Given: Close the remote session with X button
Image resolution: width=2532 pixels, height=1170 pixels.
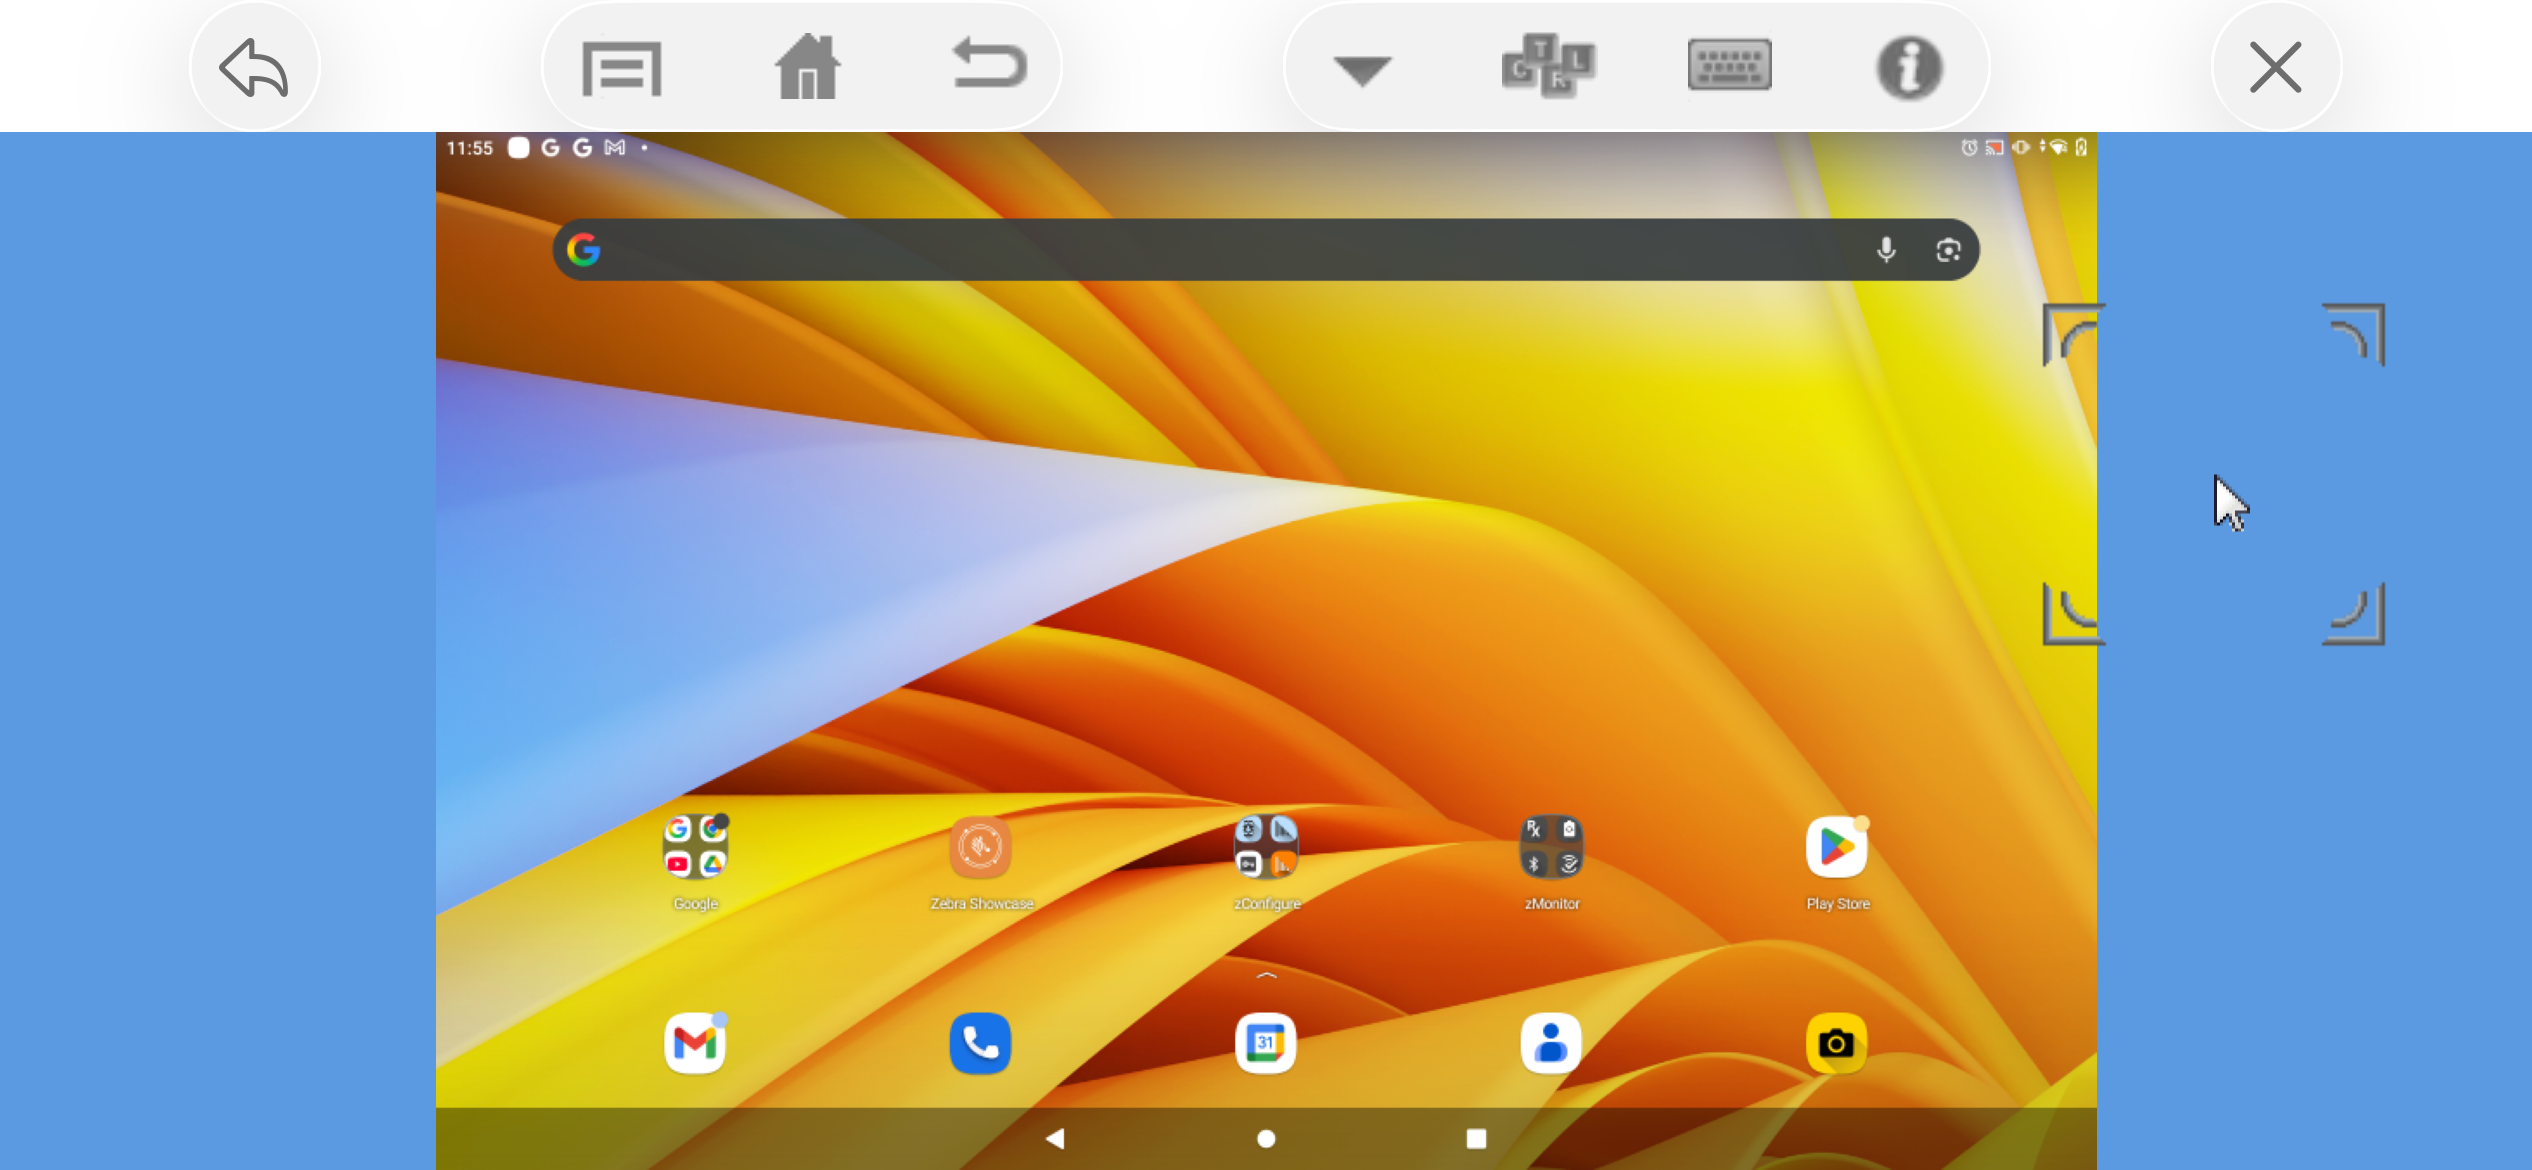Looking at the screenshot, I should pos(2275,67).
